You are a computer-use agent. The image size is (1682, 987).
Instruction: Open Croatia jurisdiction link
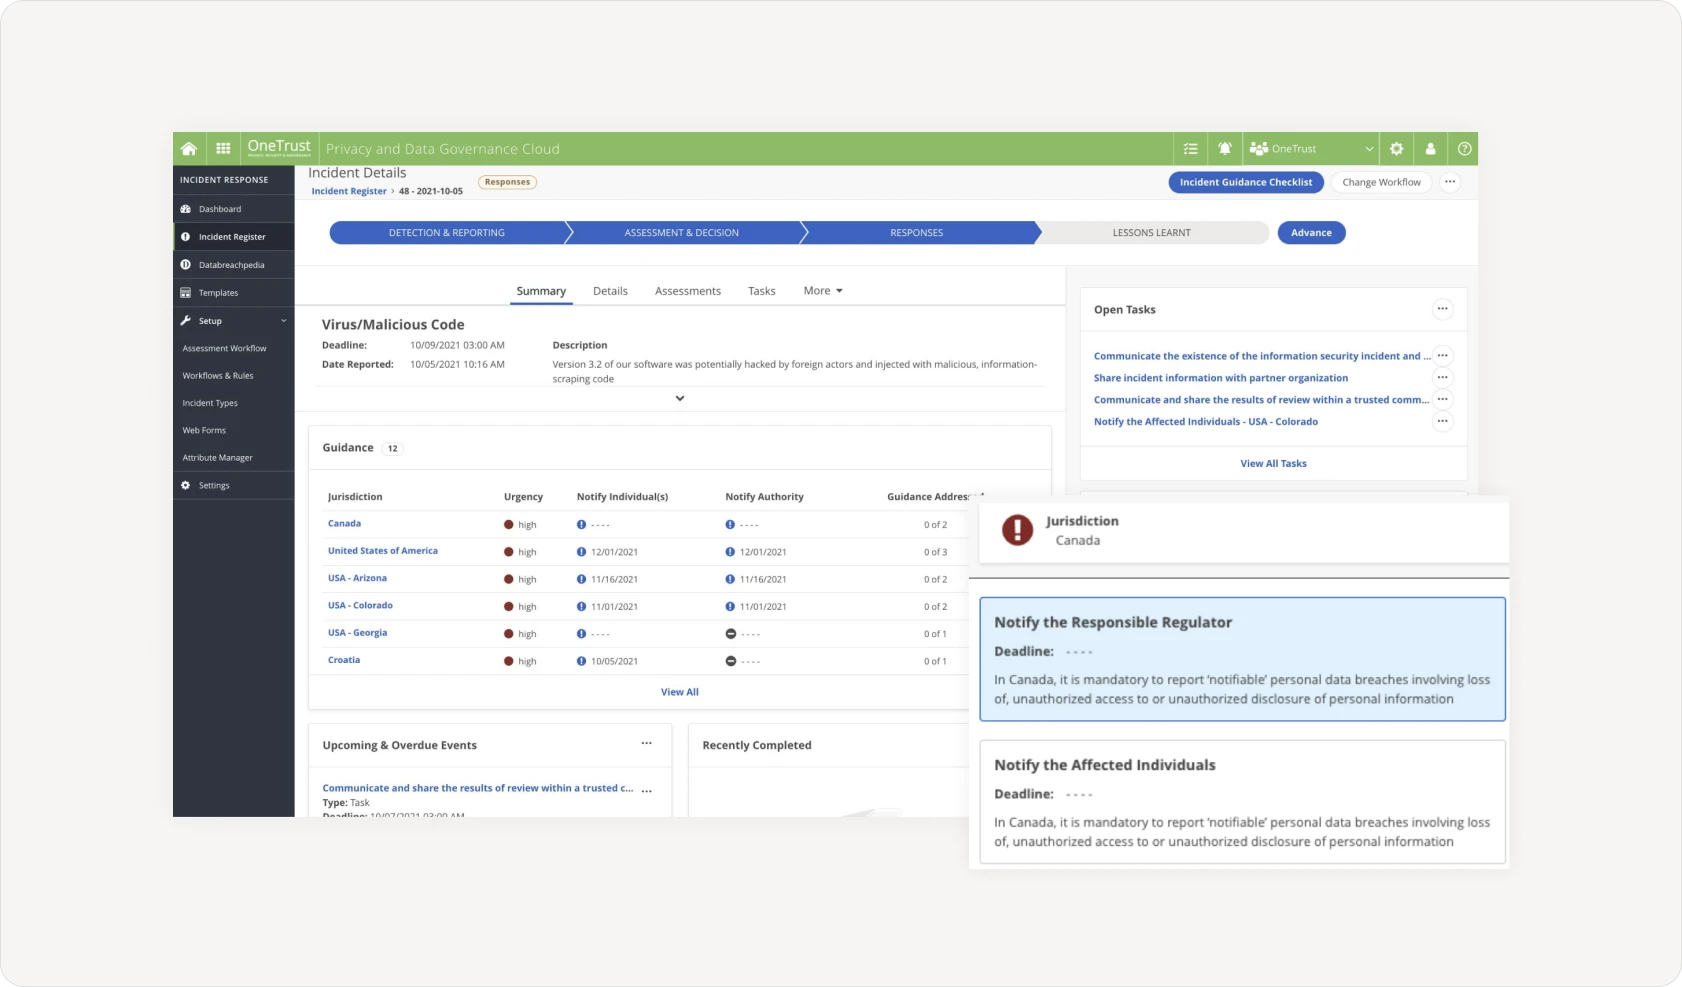tap(344, 660)
